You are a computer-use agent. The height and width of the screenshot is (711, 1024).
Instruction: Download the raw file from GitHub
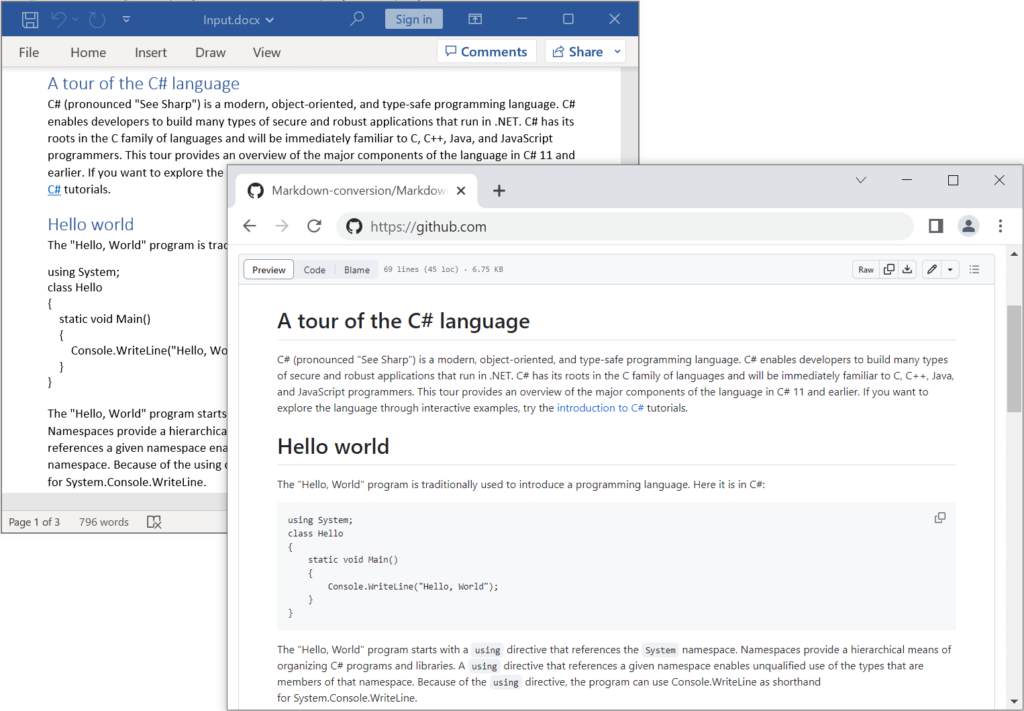908,269
